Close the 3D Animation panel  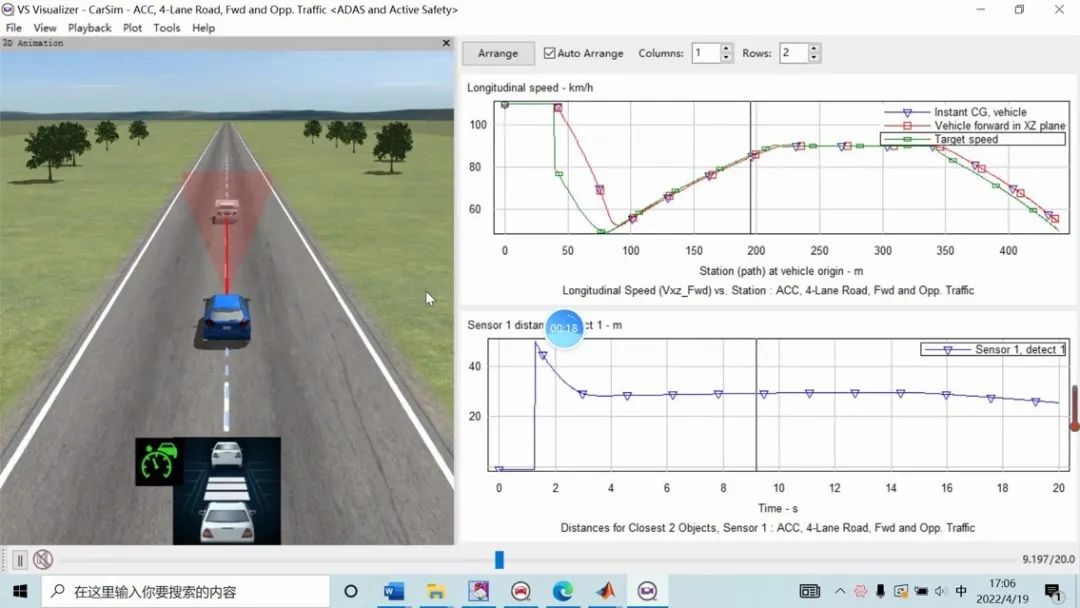pyautogui.click(x=446, y=43)
